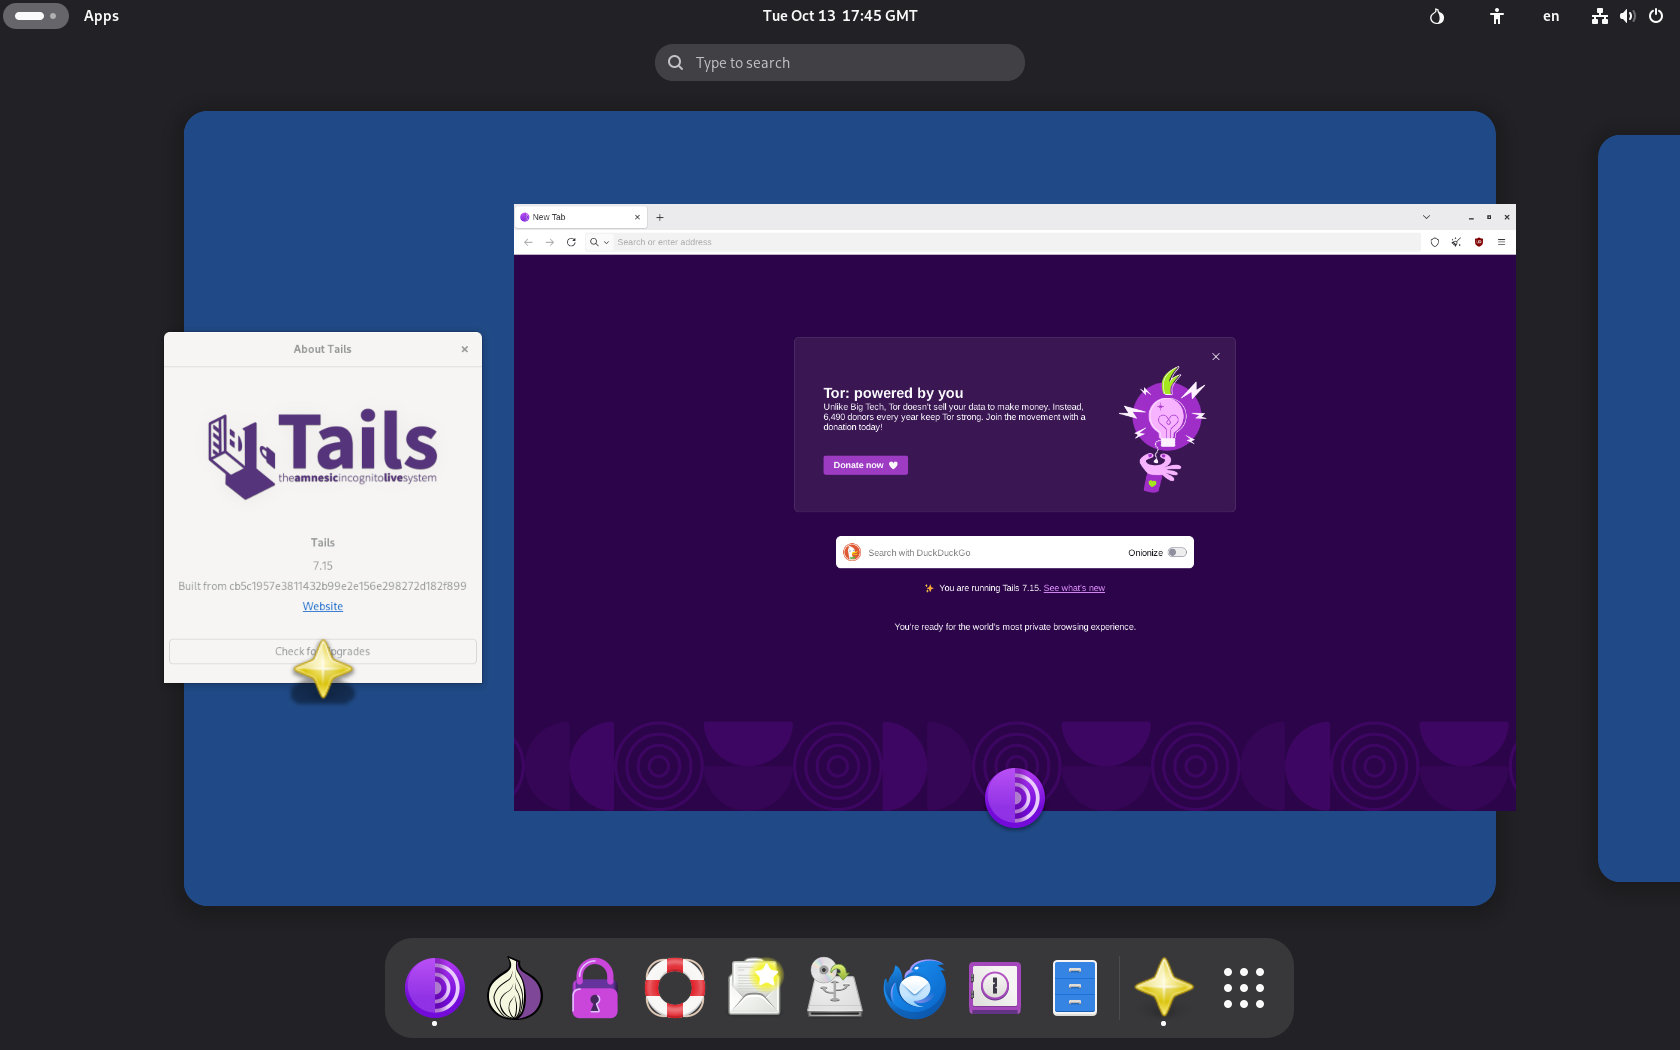Click the reload button in Tor Browser
The height and width of the screenshot is (1050, 1680).
[x=571, y=242]
